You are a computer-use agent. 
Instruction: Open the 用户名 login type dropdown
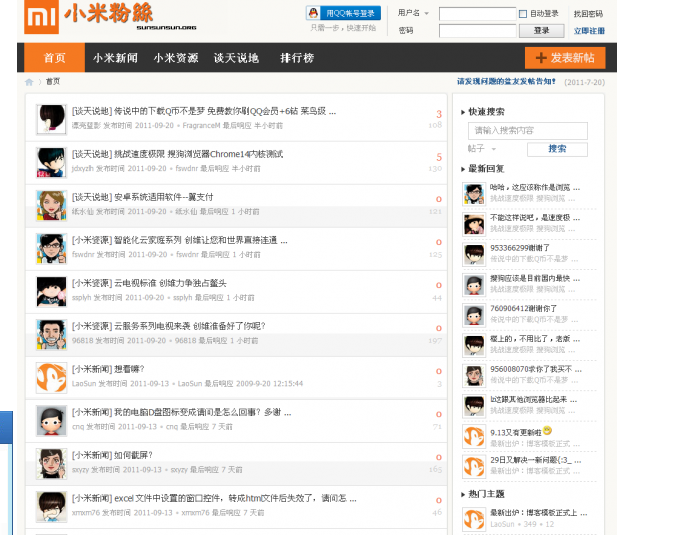pyautogui.click(x=427, y=13)
